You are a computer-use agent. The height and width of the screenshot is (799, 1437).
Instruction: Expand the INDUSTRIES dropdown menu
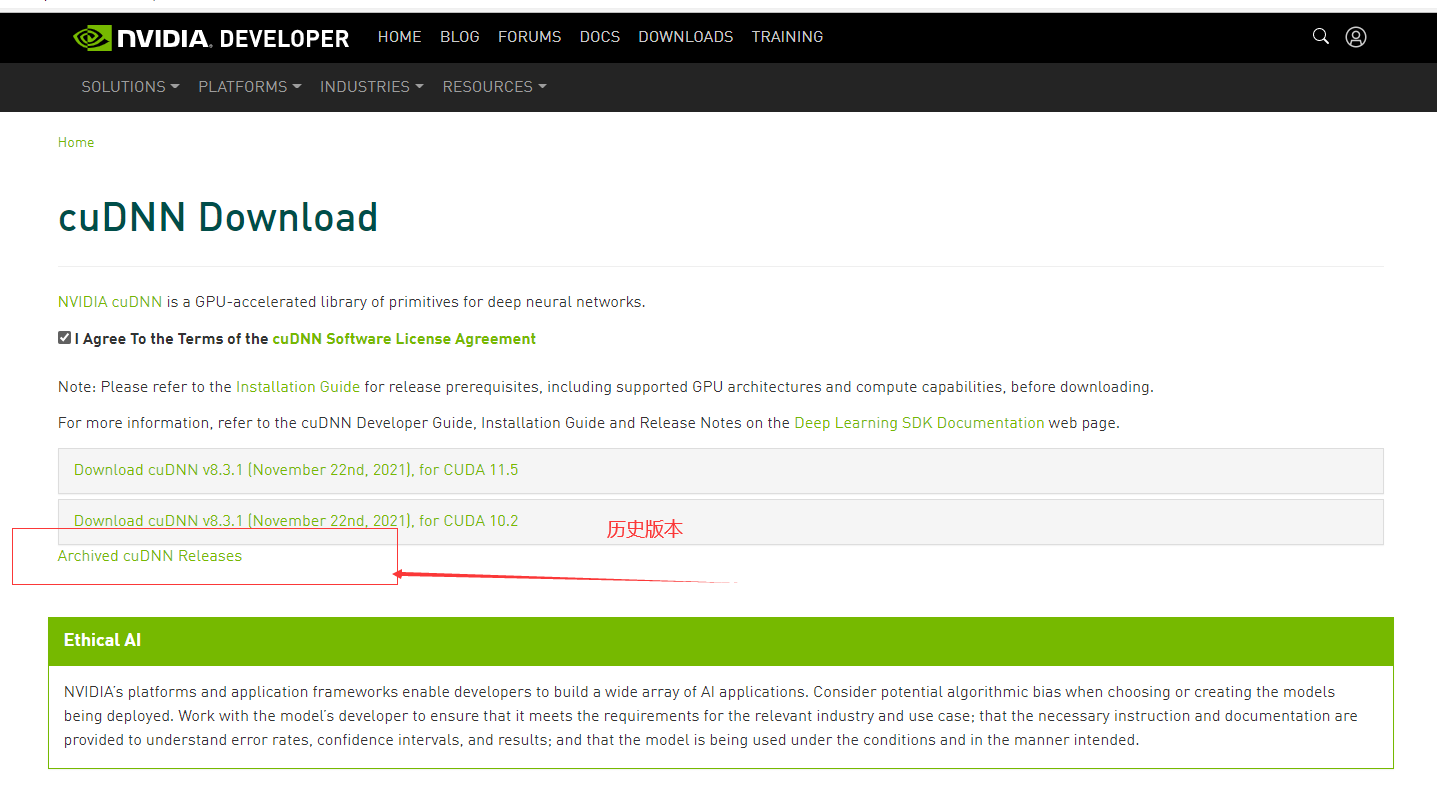pos(372,87)
